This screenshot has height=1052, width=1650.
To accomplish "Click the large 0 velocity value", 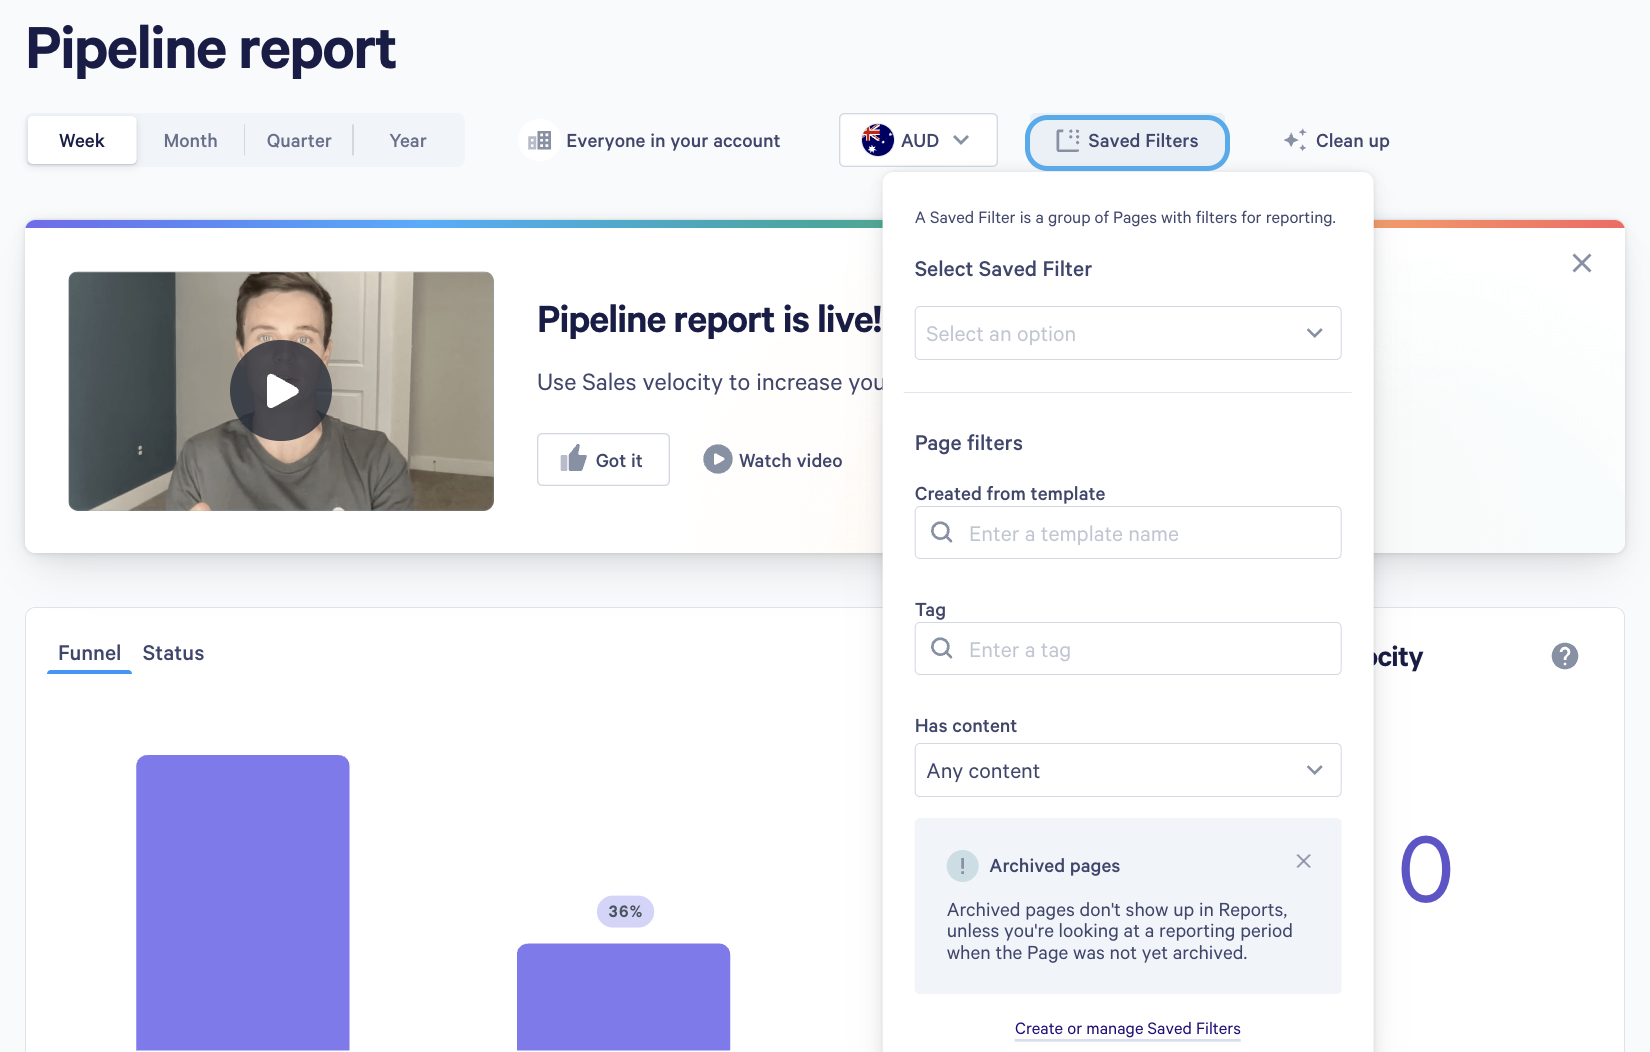I will click(1426, 869).
